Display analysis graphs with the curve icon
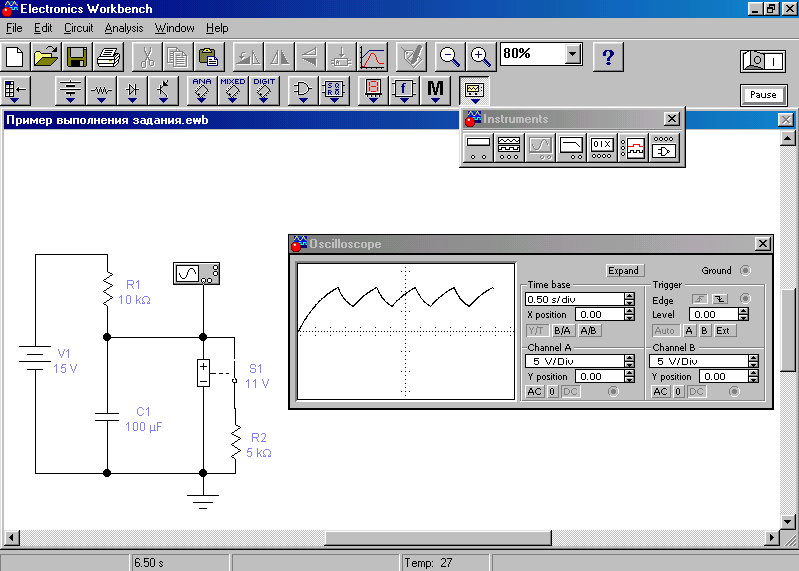The image size is (799, 571). point(372,57)
